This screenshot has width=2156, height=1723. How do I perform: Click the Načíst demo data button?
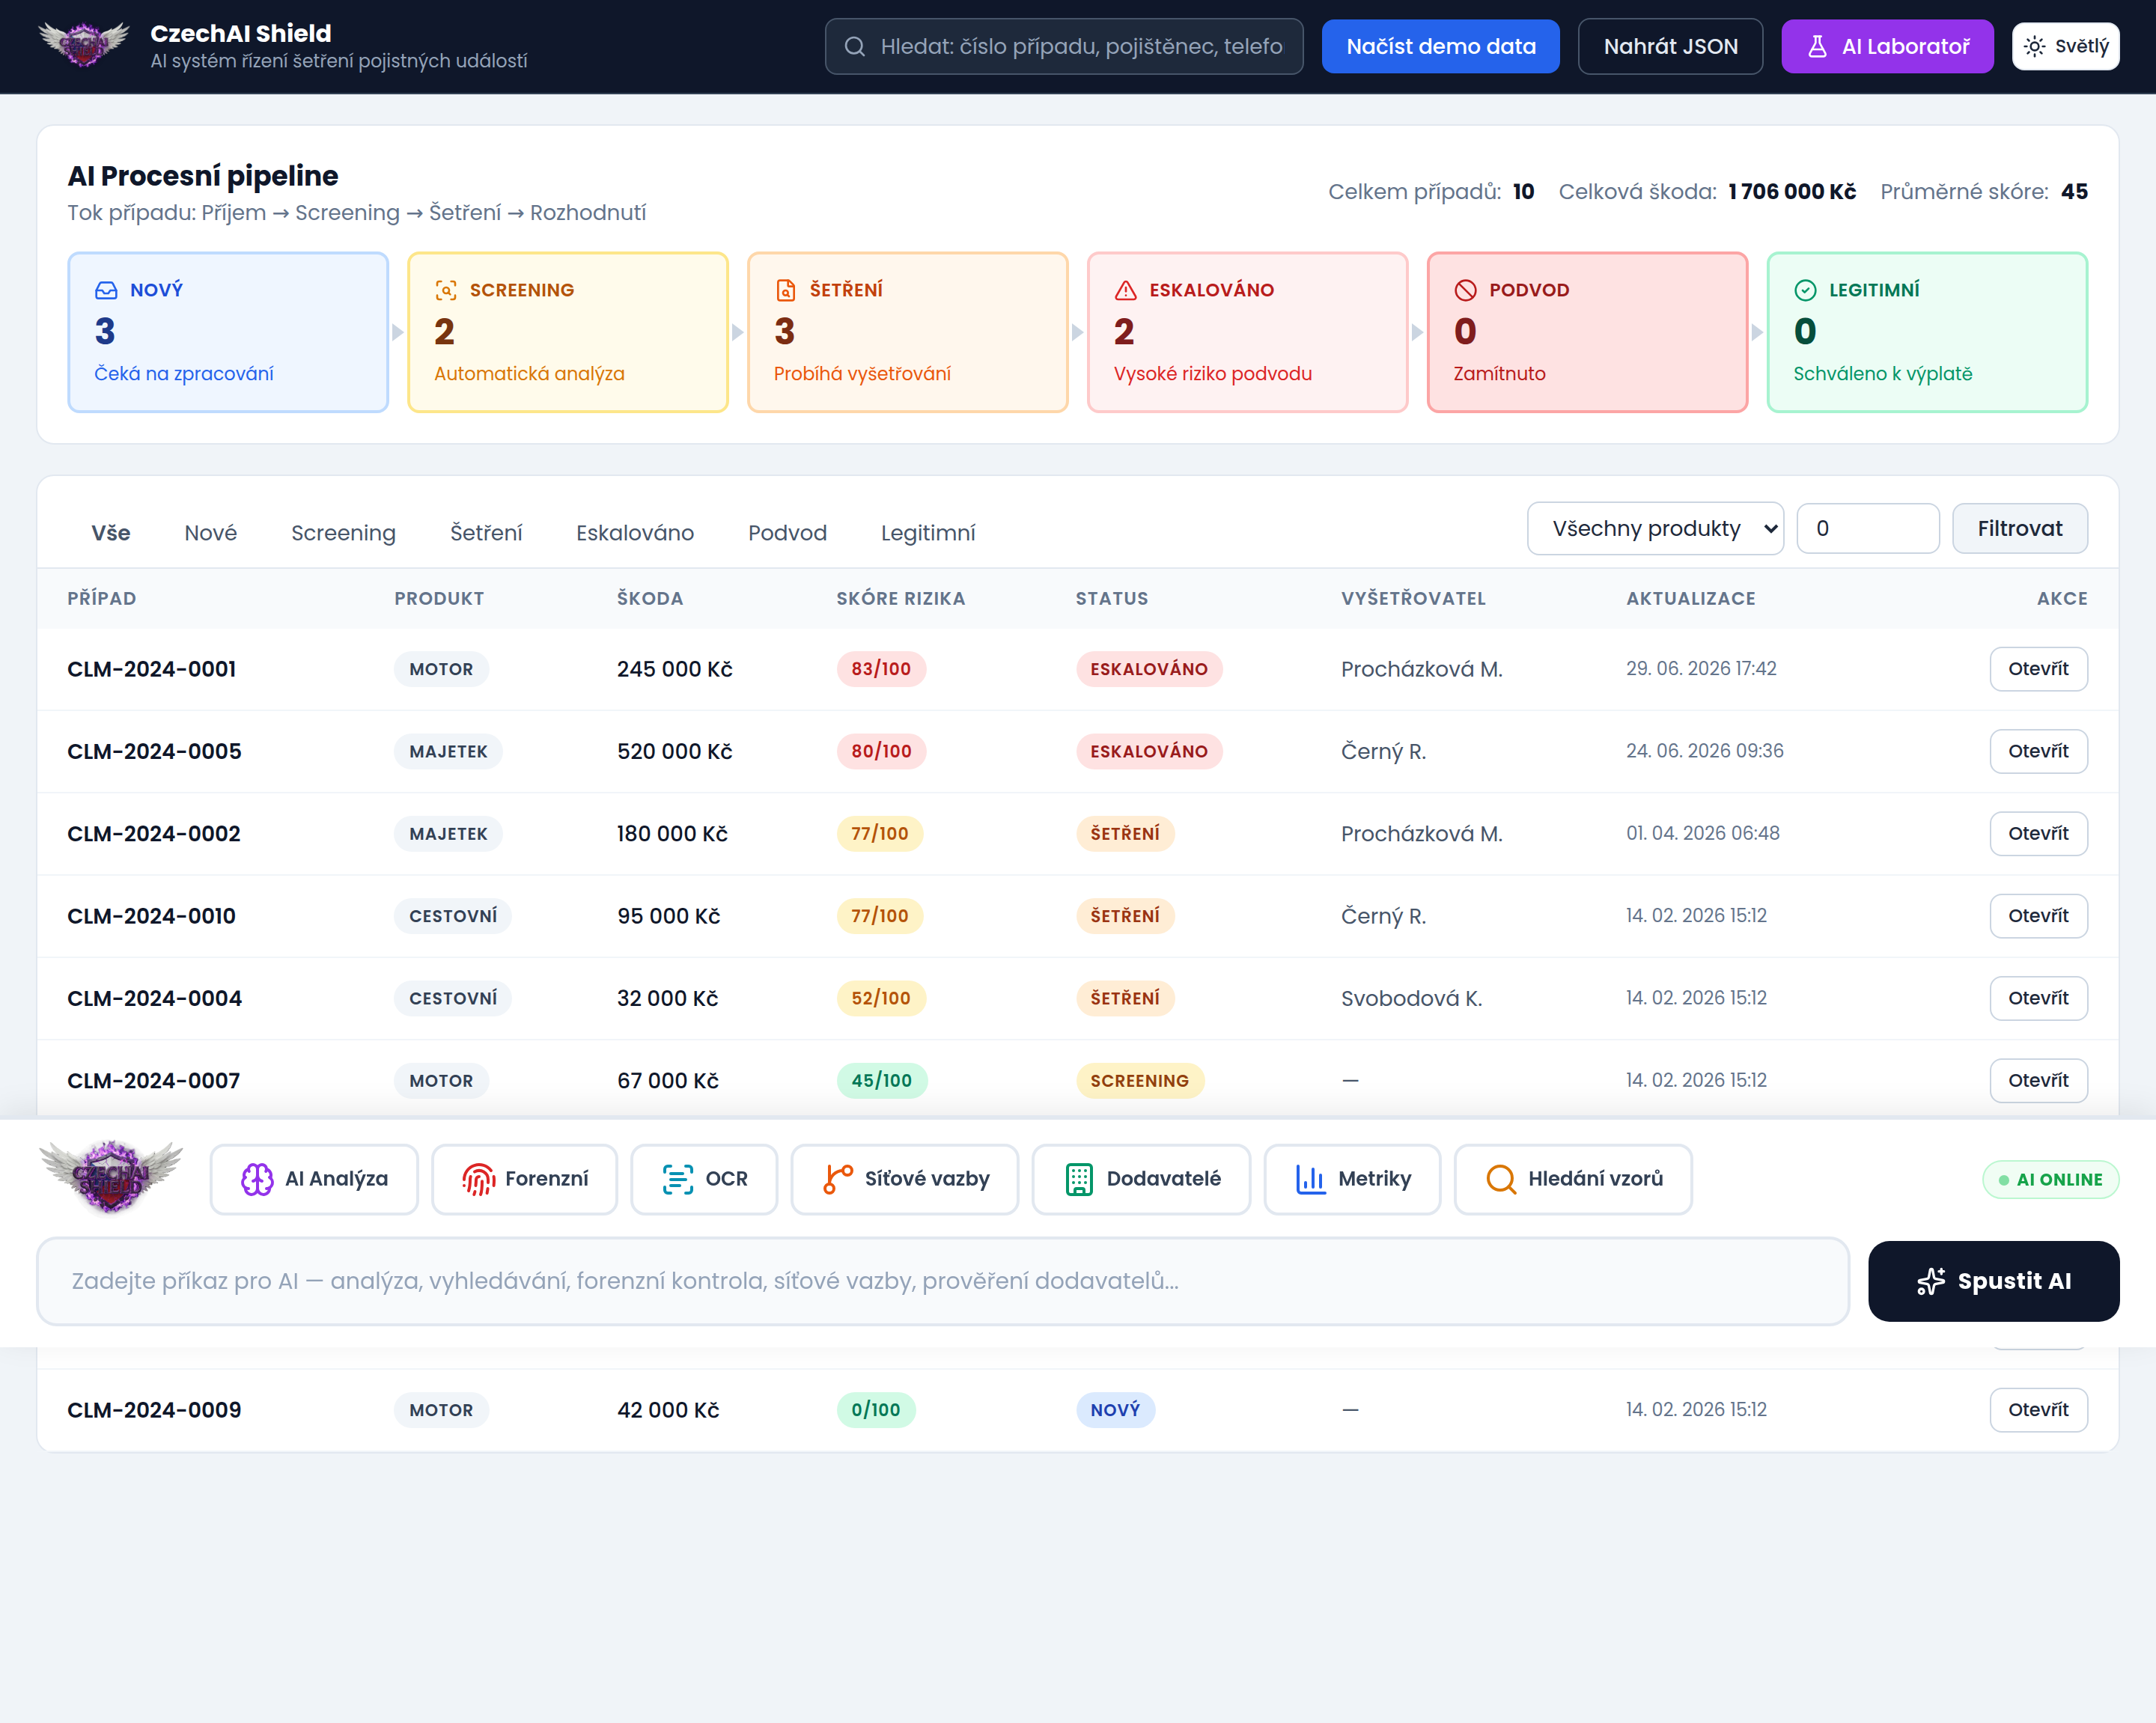pos(1440,46)
